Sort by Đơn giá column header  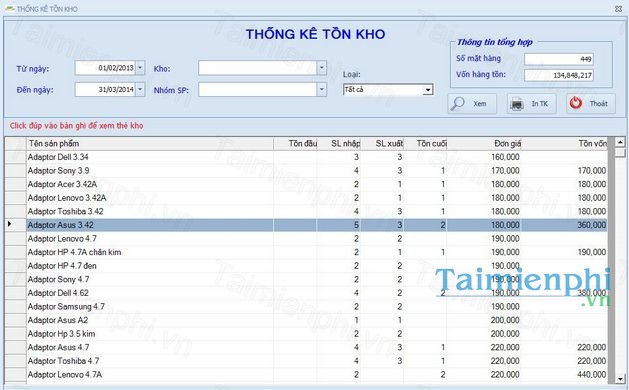484,143
